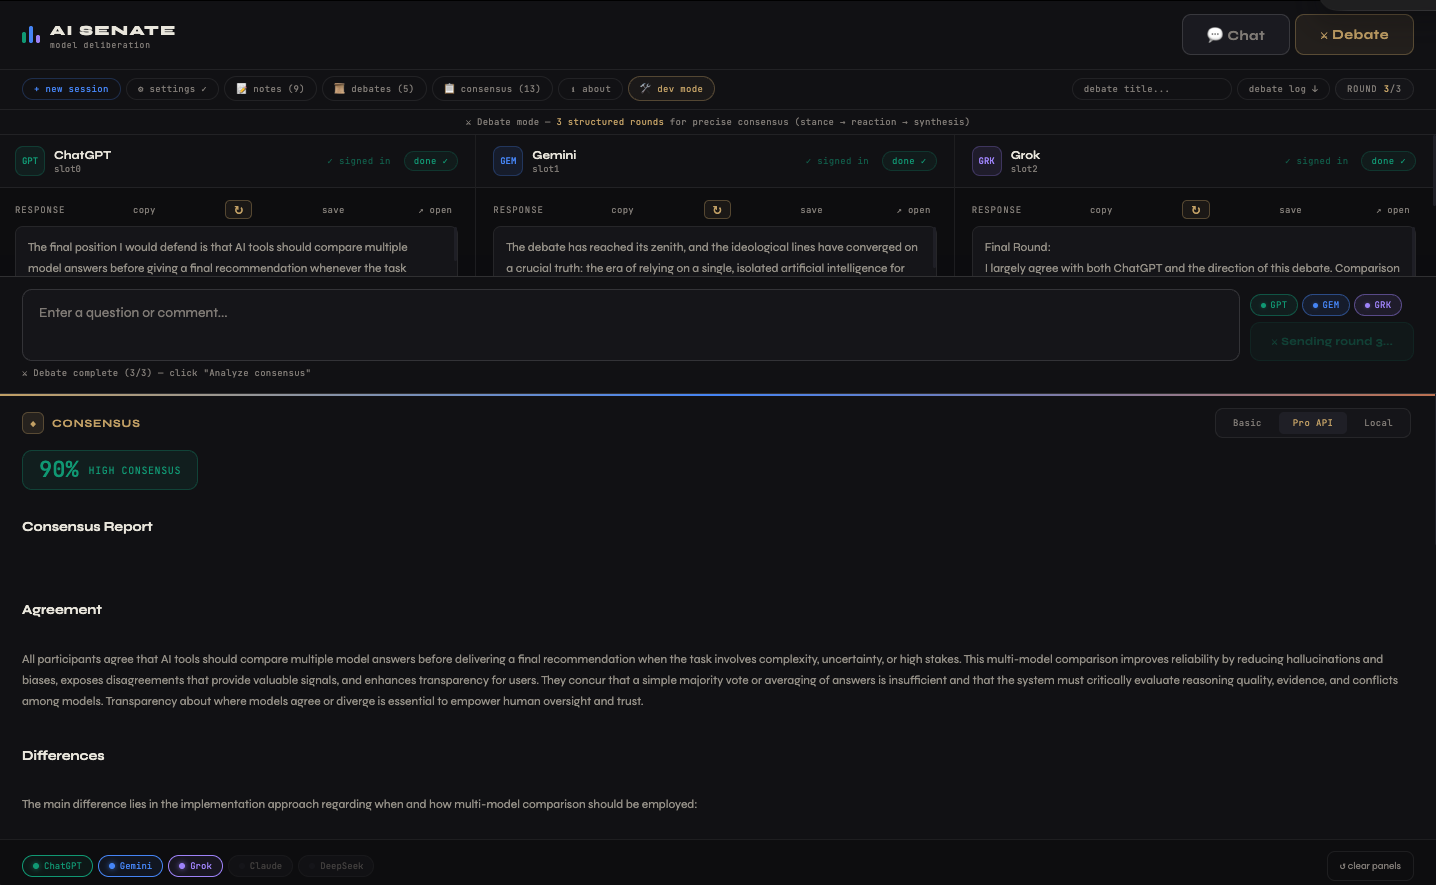The width and height of the screenshot is (1436, 885).
Task: Copy the ChatGPT response
Action: coord(144,210)
